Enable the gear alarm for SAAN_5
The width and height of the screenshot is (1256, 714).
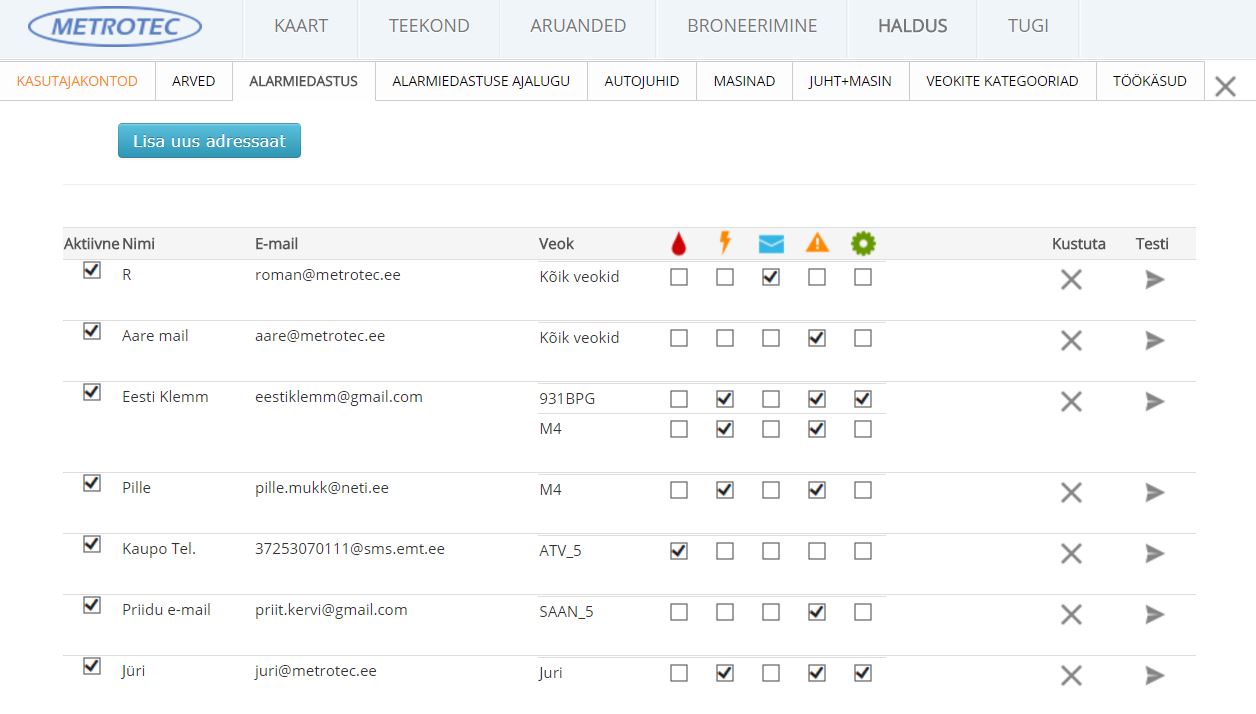[x=863, y=612]
